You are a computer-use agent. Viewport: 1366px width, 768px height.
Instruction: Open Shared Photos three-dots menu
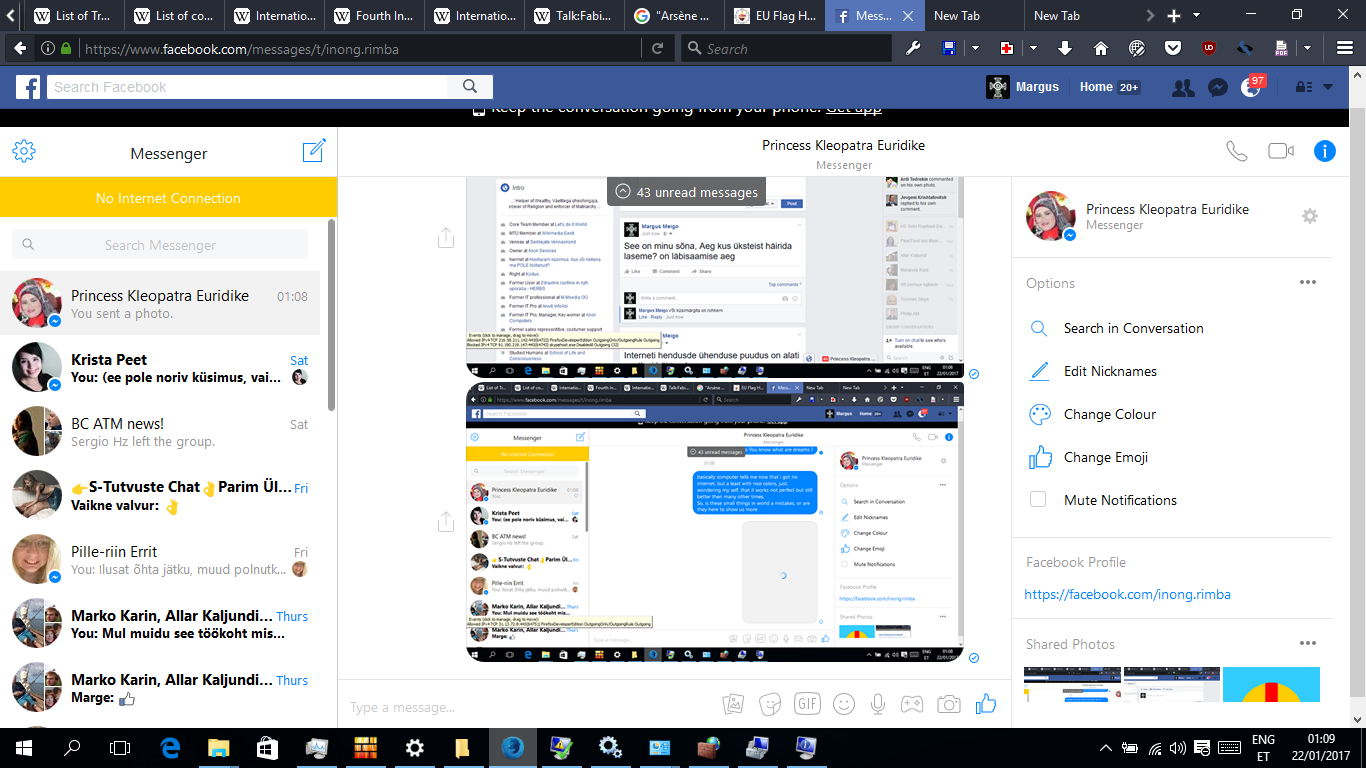[x=1308, y=644]
